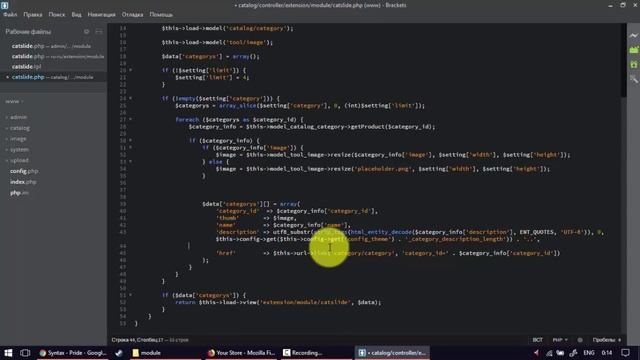Open Правка menu
The width and height of the screenshot is (640, 360).
(33, 14)
